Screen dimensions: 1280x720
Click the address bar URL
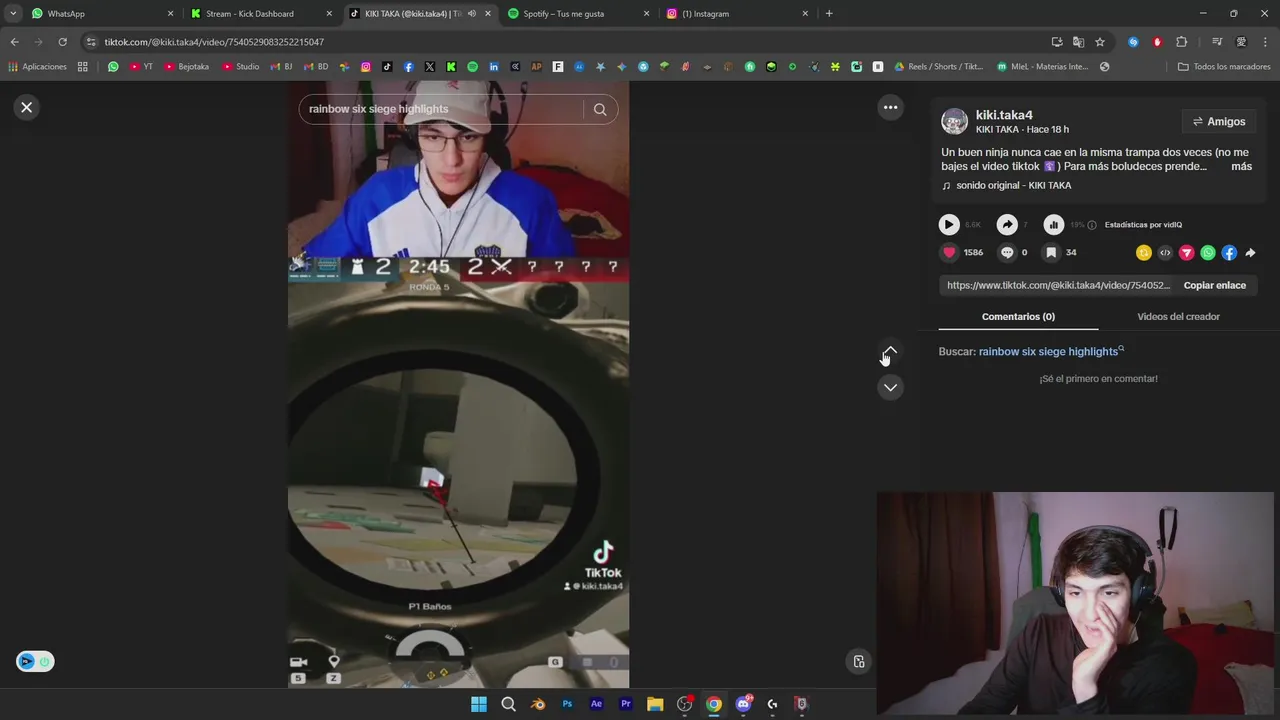[x=214, y=42]
